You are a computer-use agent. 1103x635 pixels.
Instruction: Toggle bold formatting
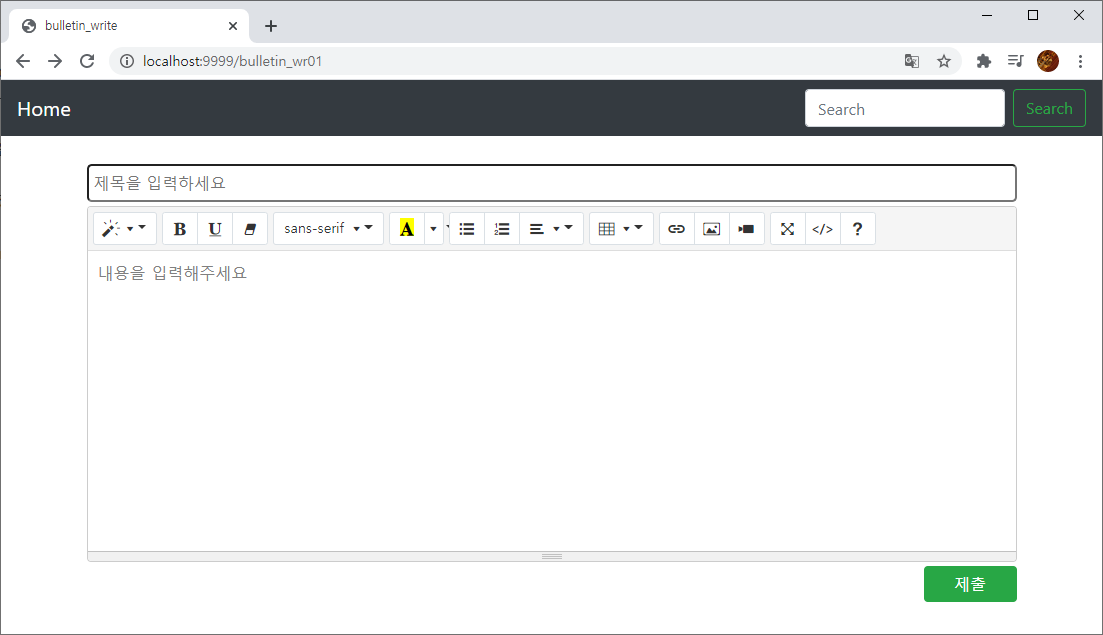[180, 229]
